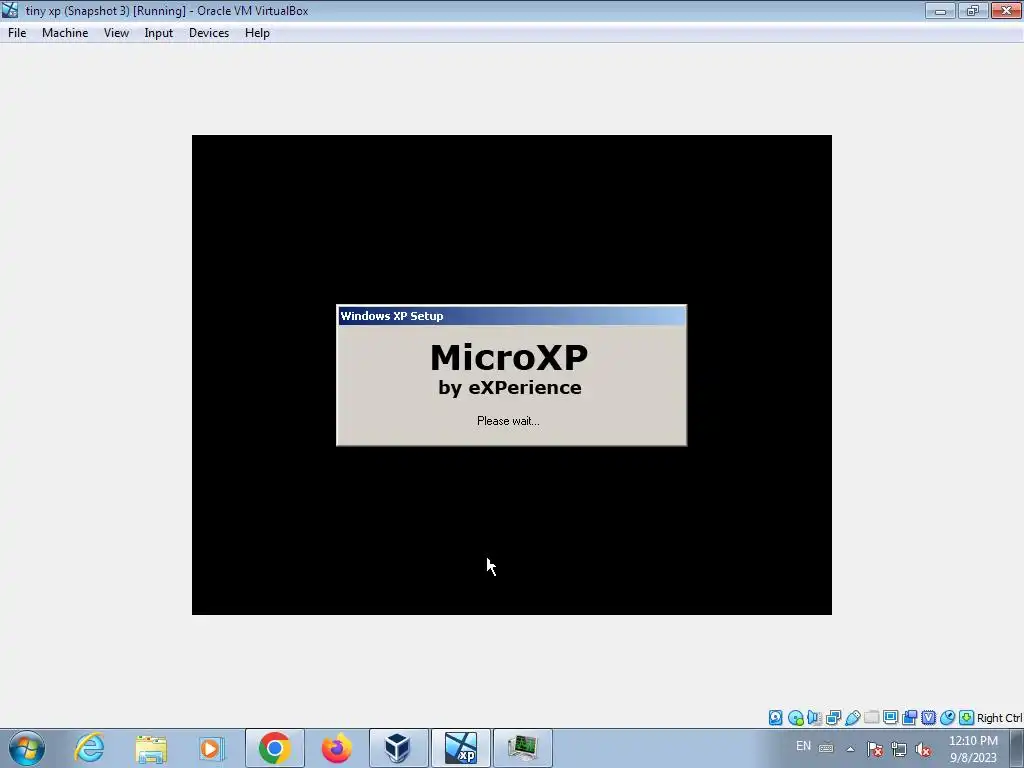Viewport: 1024px width, 768px height.
Task: Click the USB devices status icon
Action: click(852, 718)
